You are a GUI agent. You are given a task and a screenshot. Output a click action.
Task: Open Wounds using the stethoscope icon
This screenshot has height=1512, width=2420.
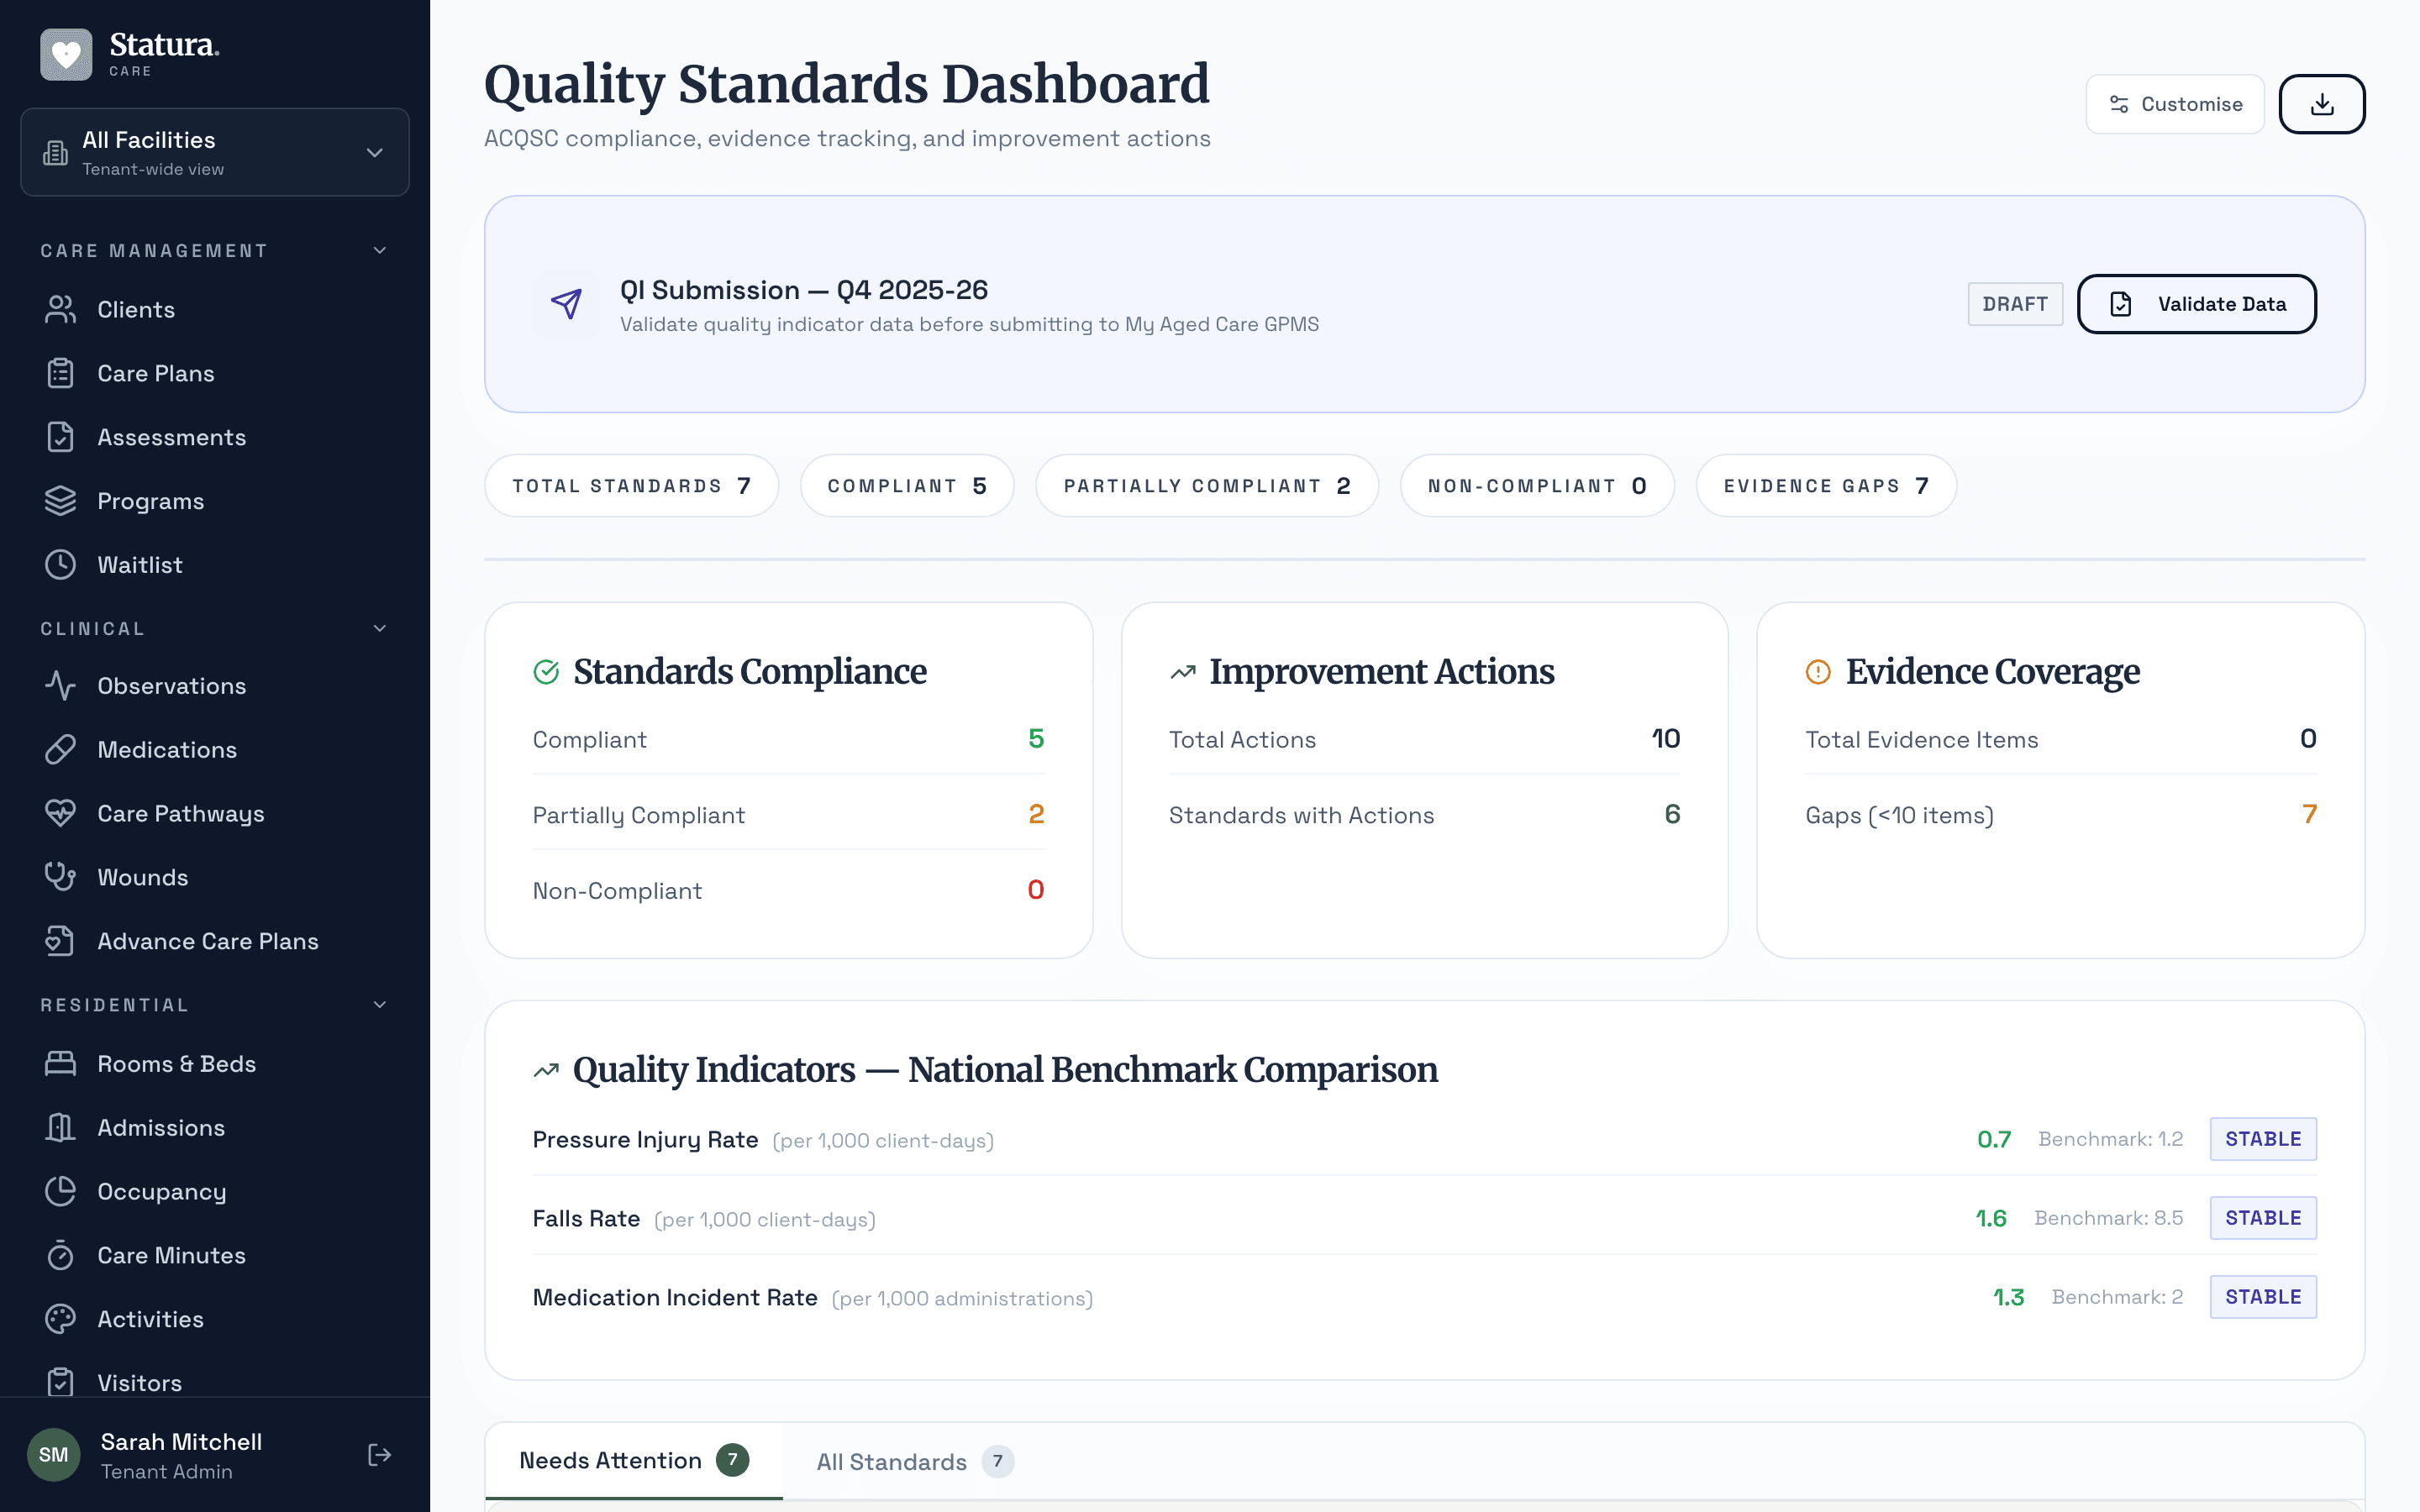(60, 877)
